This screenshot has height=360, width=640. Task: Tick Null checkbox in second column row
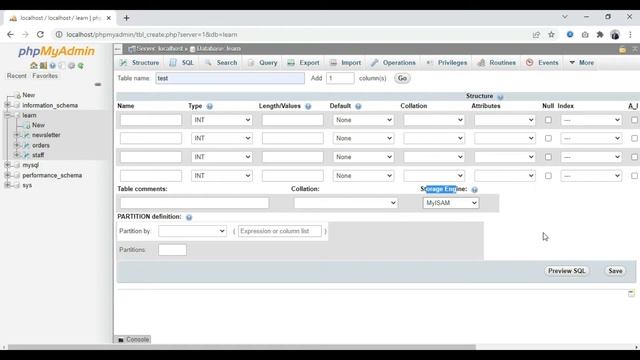[x=548, y=138]
